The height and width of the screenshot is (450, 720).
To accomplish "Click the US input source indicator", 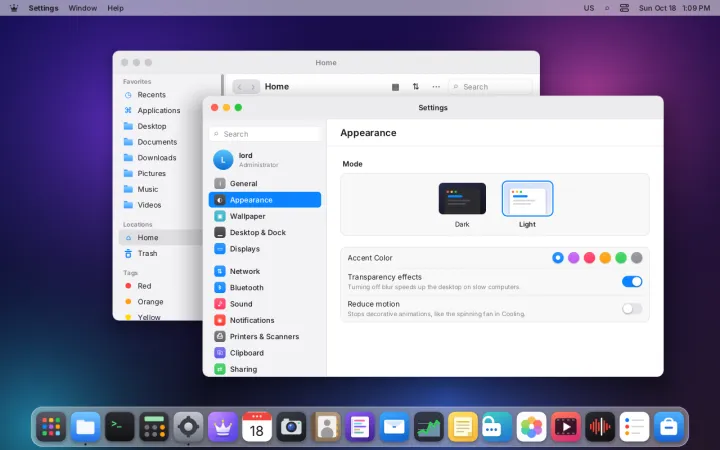I will tap(589, 8).
